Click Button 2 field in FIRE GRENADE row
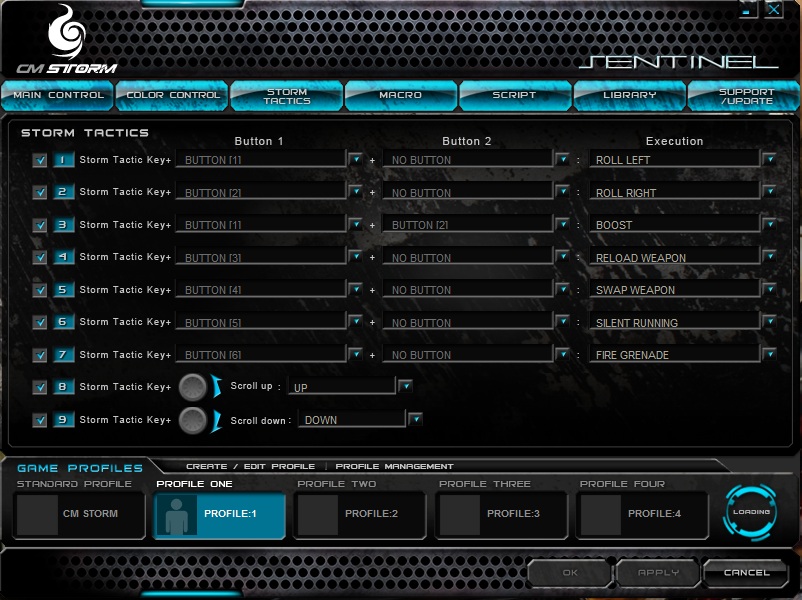The width and height of the screenshot is (802, 600). [468, 354]
